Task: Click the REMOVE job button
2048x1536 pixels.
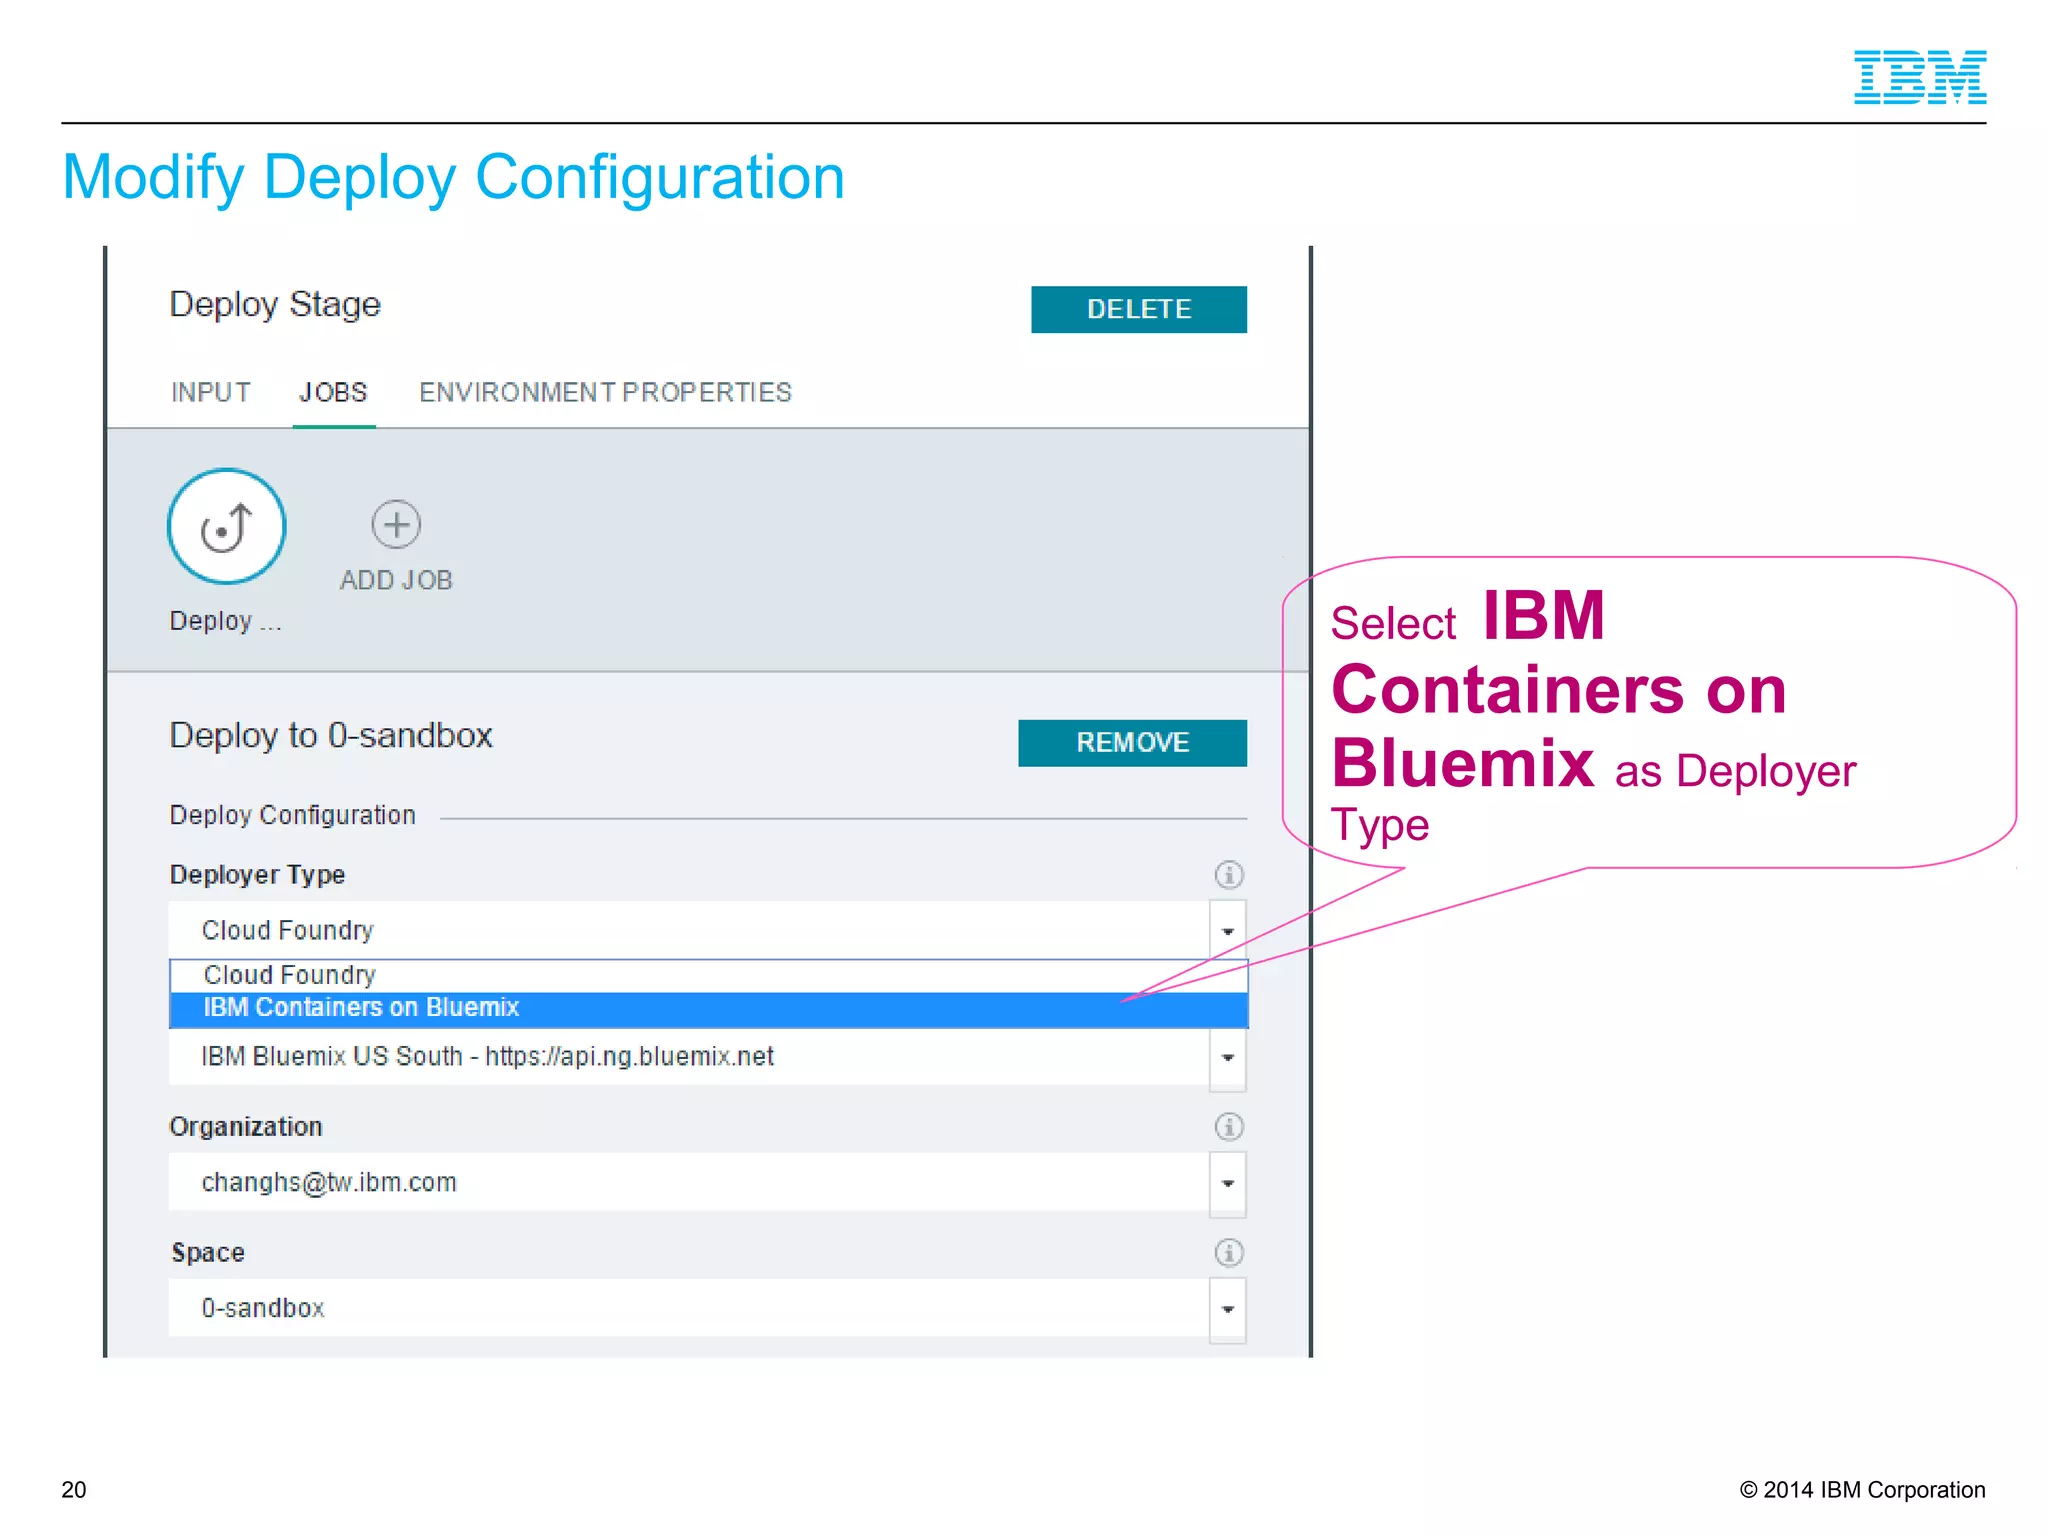Action: 1132,743
